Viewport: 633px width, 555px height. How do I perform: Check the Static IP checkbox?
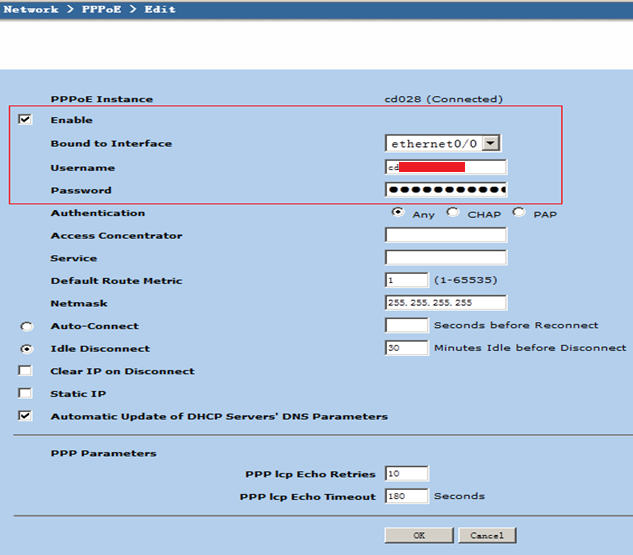[x=26, y=394]
